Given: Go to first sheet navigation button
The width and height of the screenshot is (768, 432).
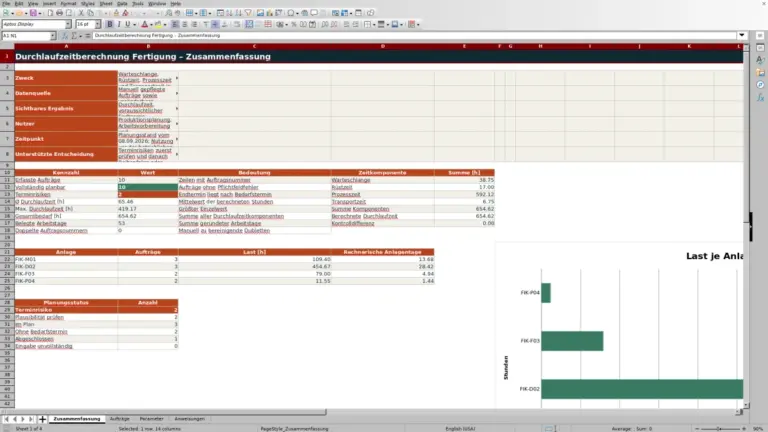Looking at the screenshot, I should (x=6, y=419).
